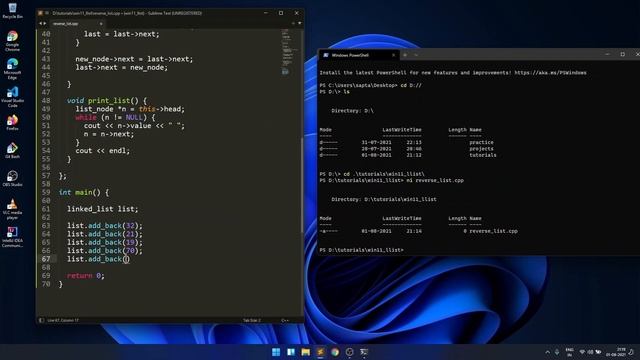This screenshot has width=640, height=360.
Task: Open Chrome from the taskbar
Action: 335,352
